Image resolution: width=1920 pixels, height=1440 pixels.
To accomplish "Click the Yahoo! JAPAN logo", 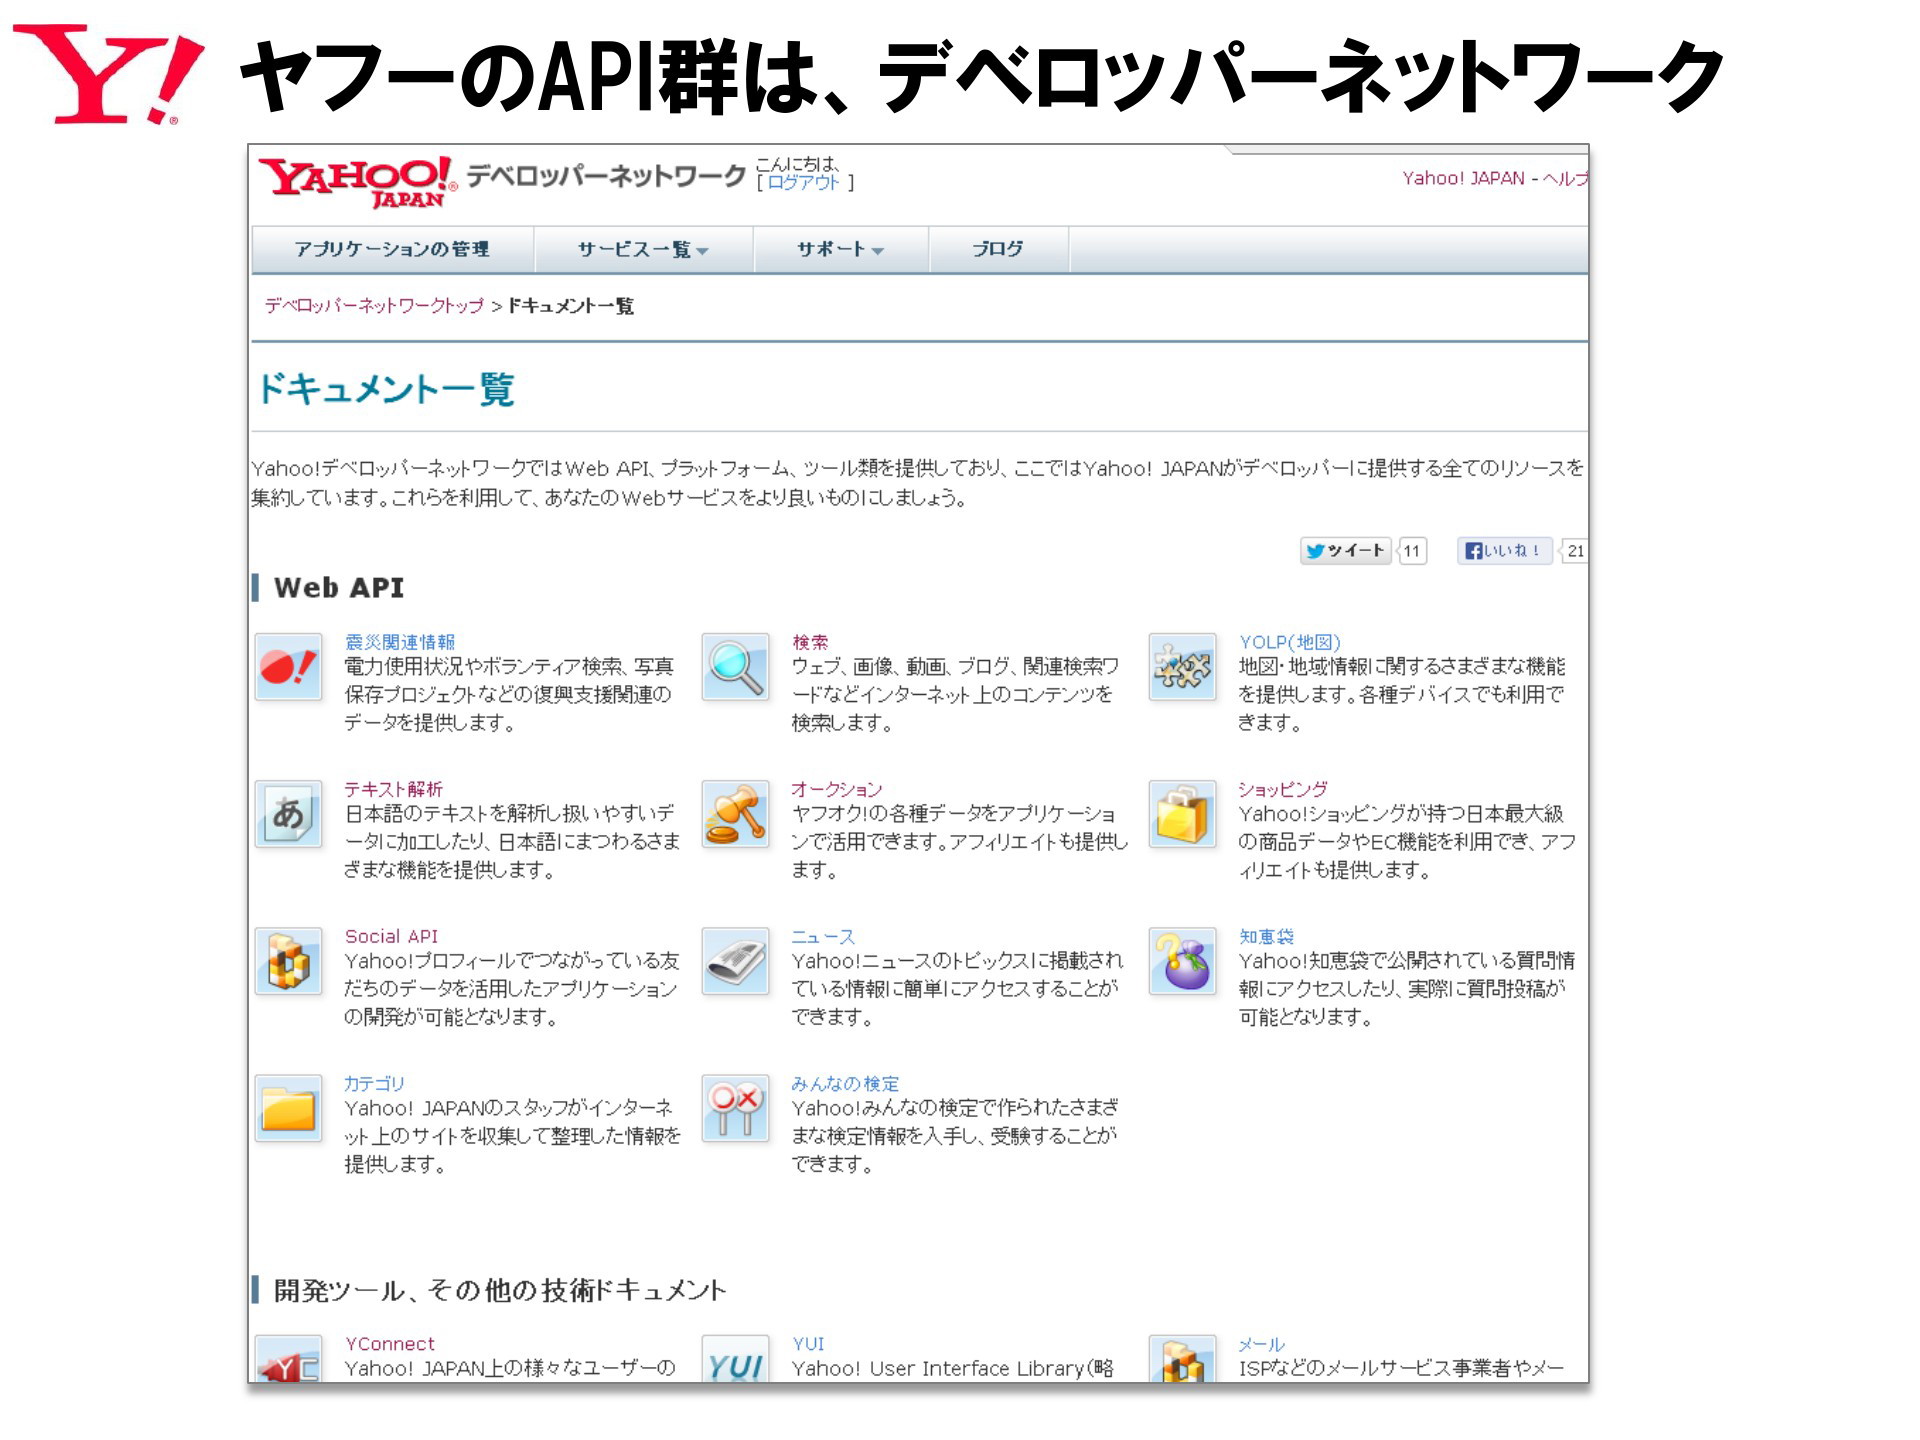I will (x=358, y=182).
